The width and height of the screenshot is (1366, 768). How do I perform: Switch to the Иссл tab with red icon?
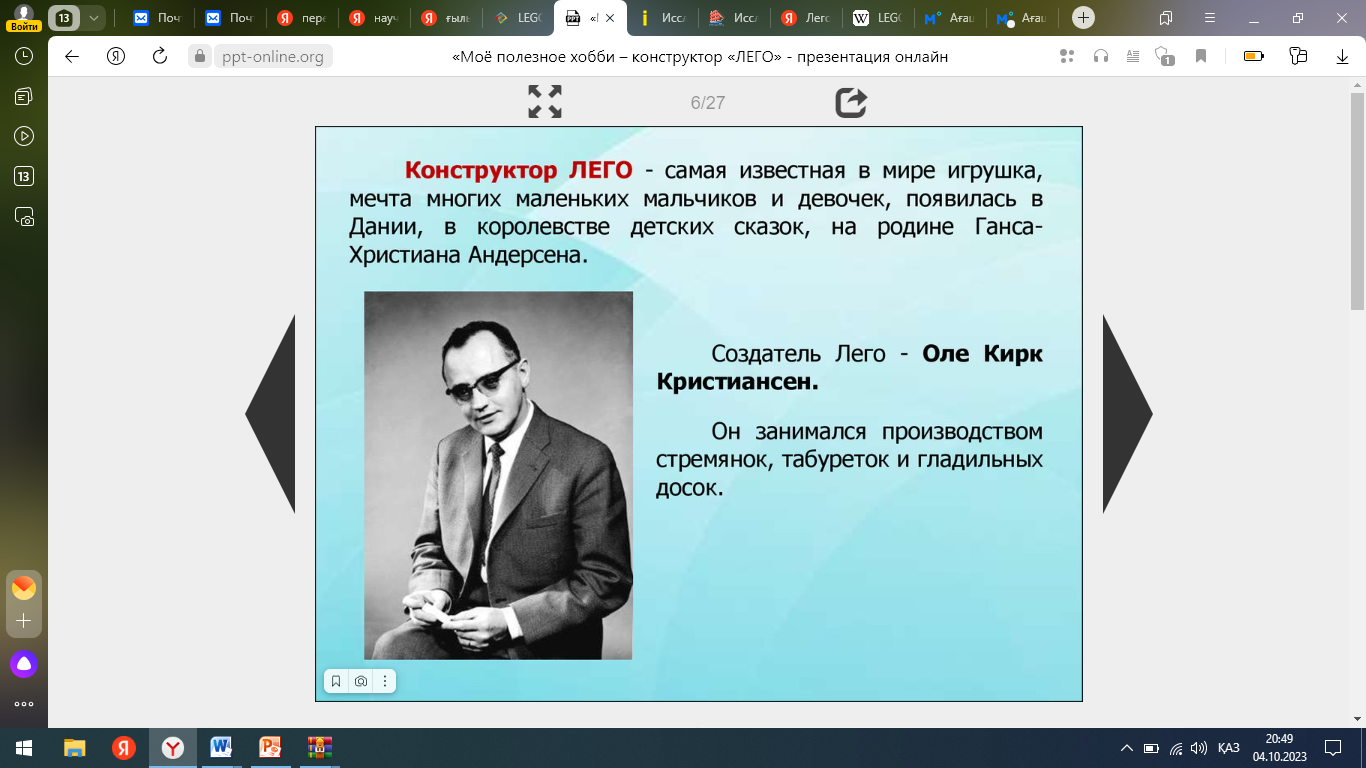coord(733,18)
